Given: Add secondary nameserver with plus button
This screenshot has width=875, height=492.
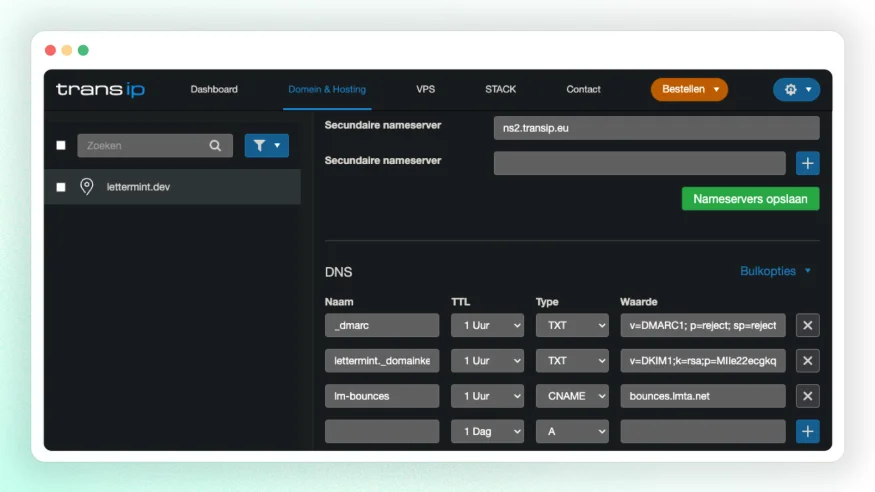Looking at the screenshot, I should [x=807, y=163].
